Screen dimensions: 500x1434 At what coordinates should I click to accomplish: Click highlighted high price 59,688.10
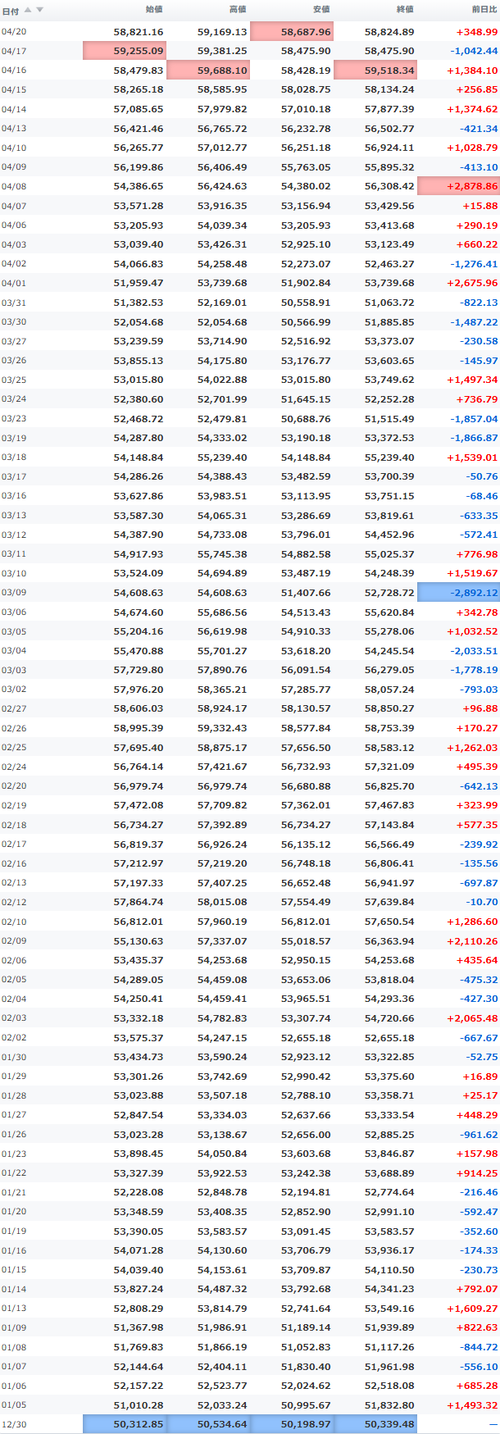tap(208, 68)
